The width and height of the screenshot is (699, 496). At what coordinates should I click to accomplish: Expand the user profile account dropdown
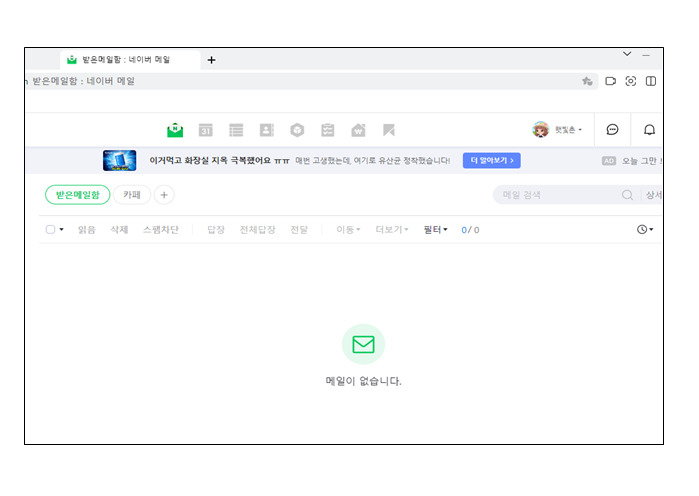[558, 130]
